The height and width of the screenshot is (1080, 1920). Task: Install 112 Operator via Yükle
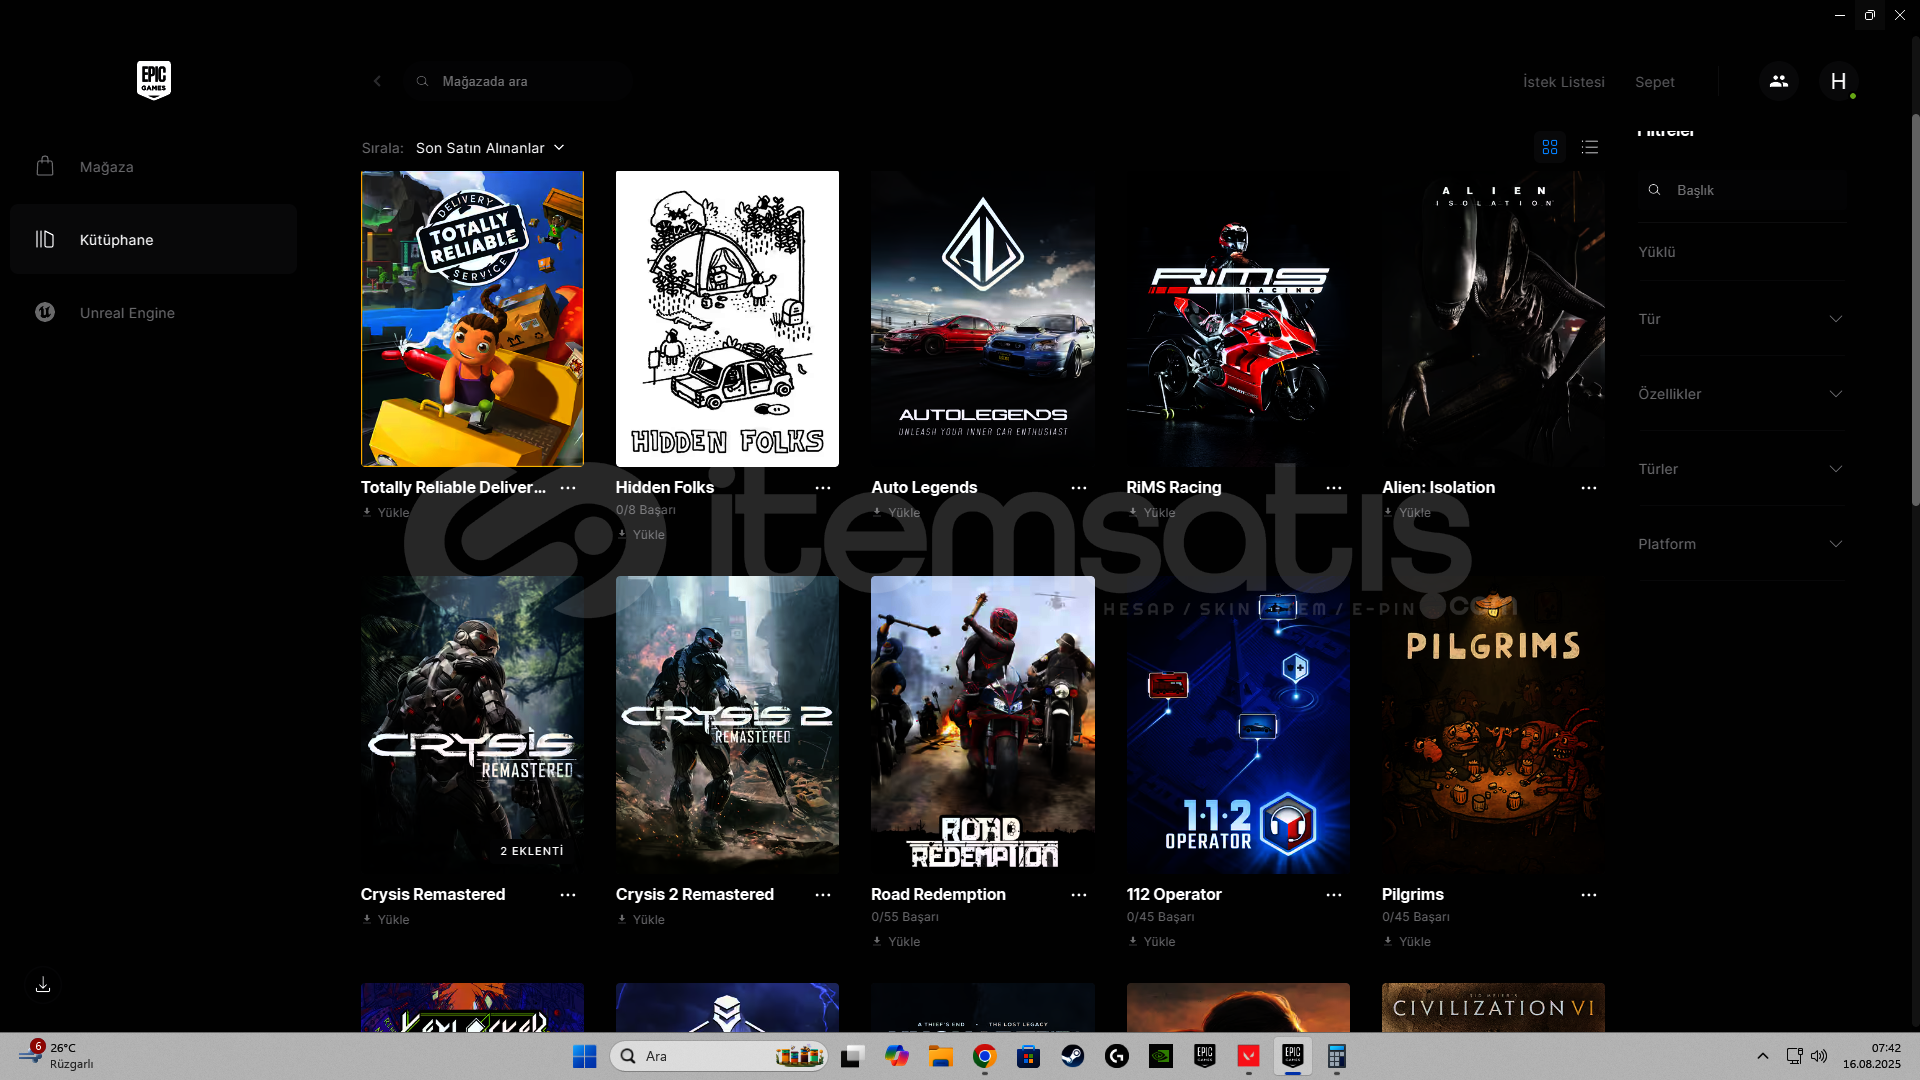(x=1152, y=941)
